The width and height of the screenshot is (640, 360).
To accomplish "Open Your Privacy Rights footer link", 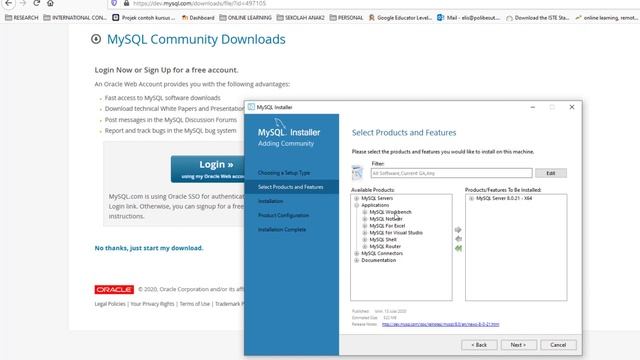I will point(152,304).
